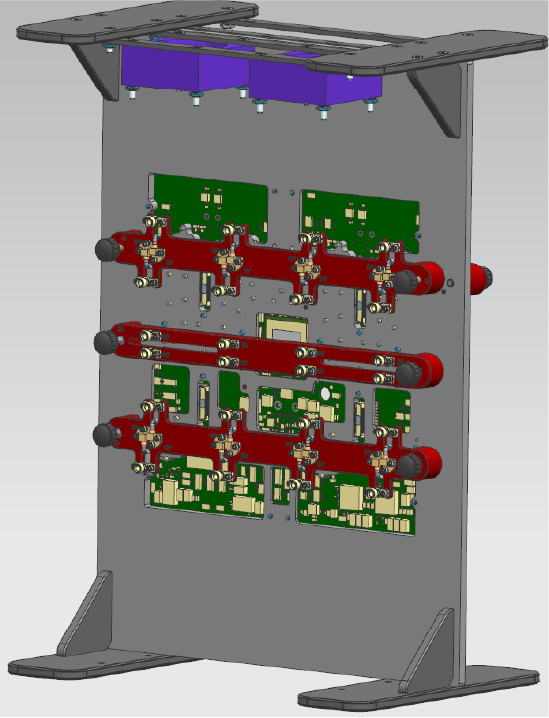The height and width of the screenshot is (718, 549).
Task: Click the middle red slotted clamp bar
Action: click(270, 355)
